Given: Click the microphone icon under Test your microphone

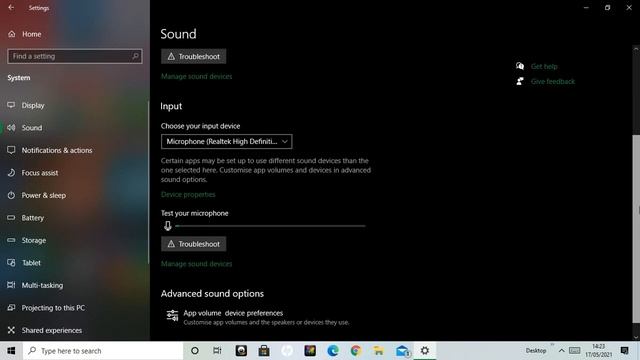Looking at the screenshot, I should [168, 226].
